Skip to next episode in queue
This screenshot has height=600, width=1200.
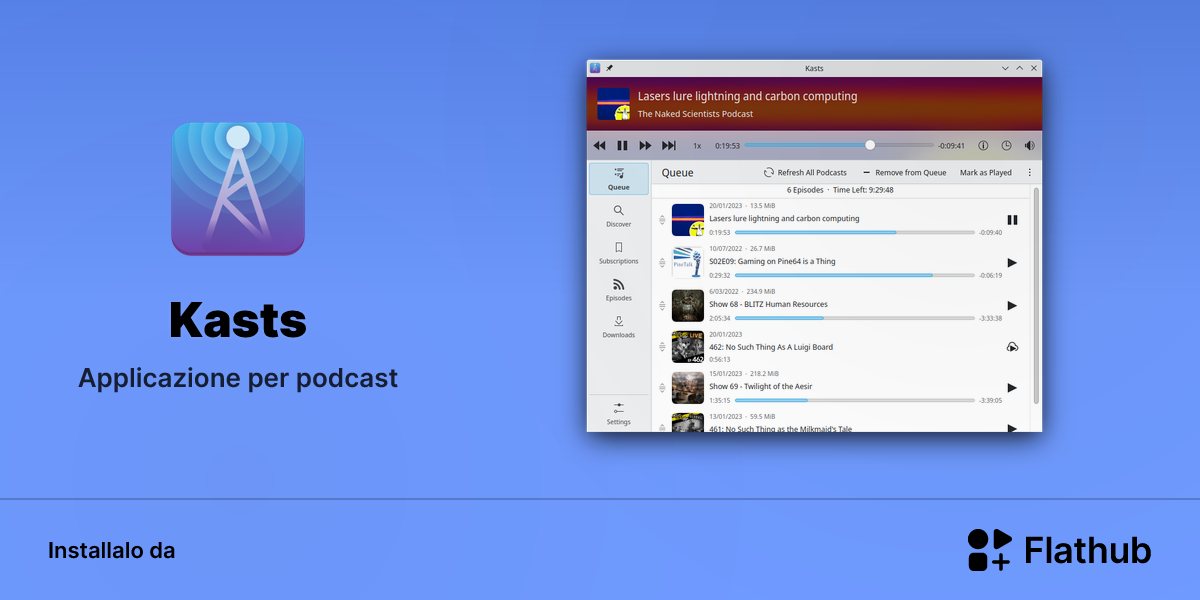point(669,145)
